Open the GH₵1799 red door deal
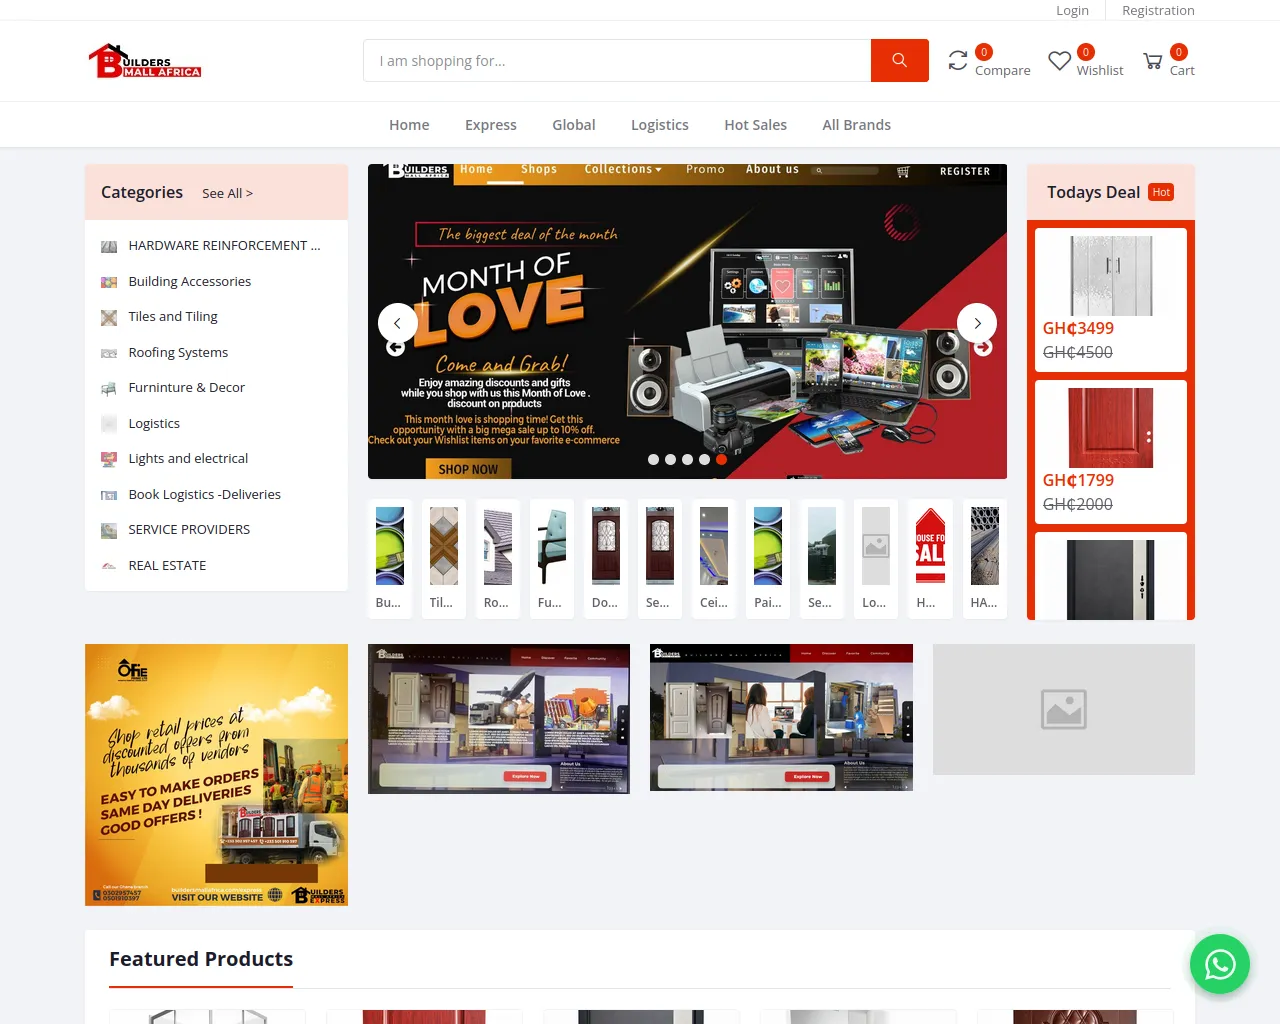The width and height of the screenshot is (1280, 1024). 1111,452
